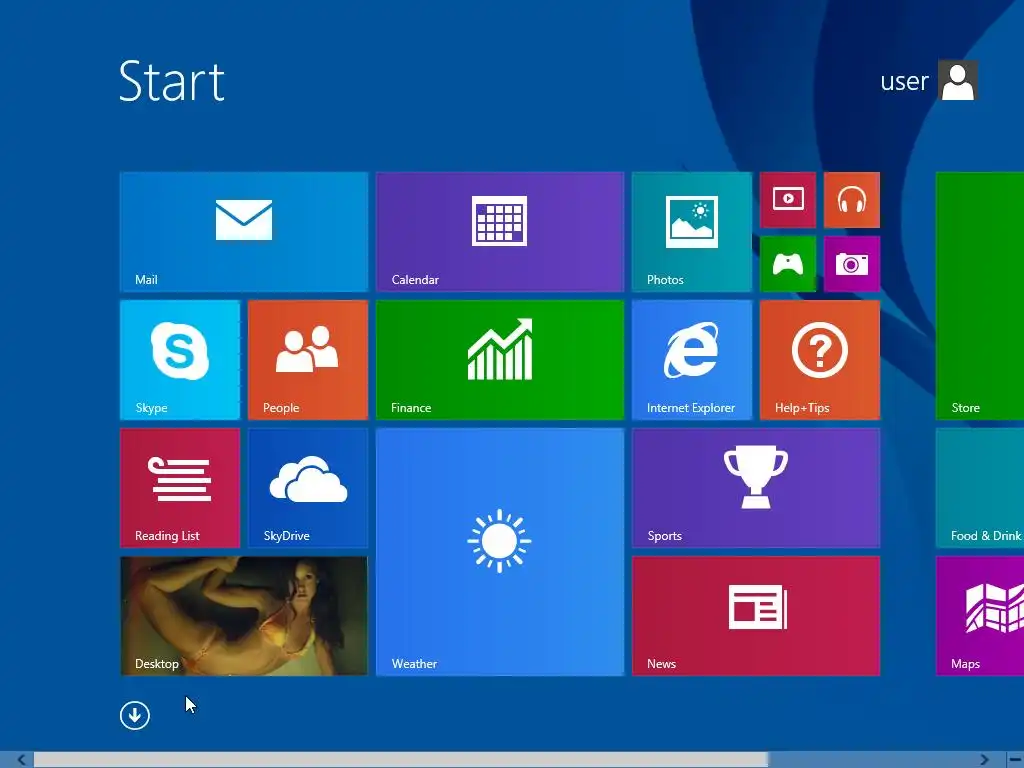Viewport: 1024px width, 768px height.
Task: Click the Start heading text
Action: [172, 81]
